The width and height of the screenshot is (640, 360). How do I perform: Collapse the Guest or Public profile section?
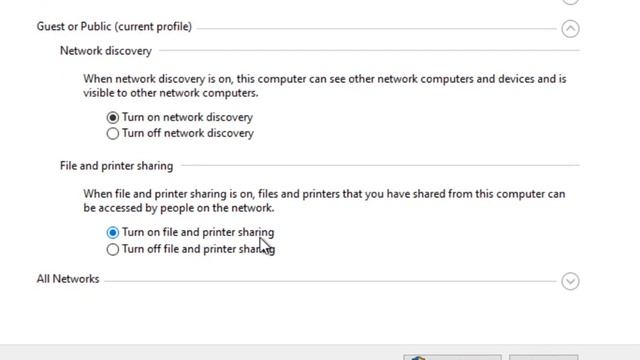pos(570,29)
